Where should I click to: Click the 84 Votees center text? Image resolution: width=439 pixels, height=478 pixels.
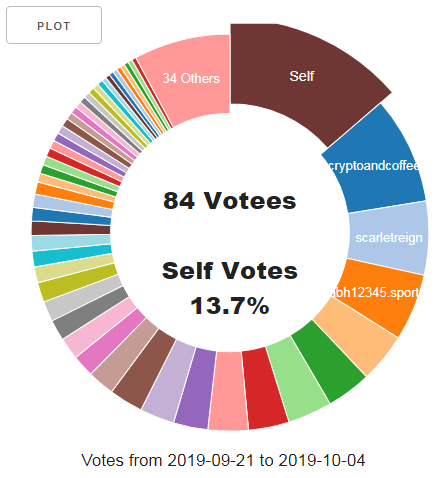tap(230, 201)
